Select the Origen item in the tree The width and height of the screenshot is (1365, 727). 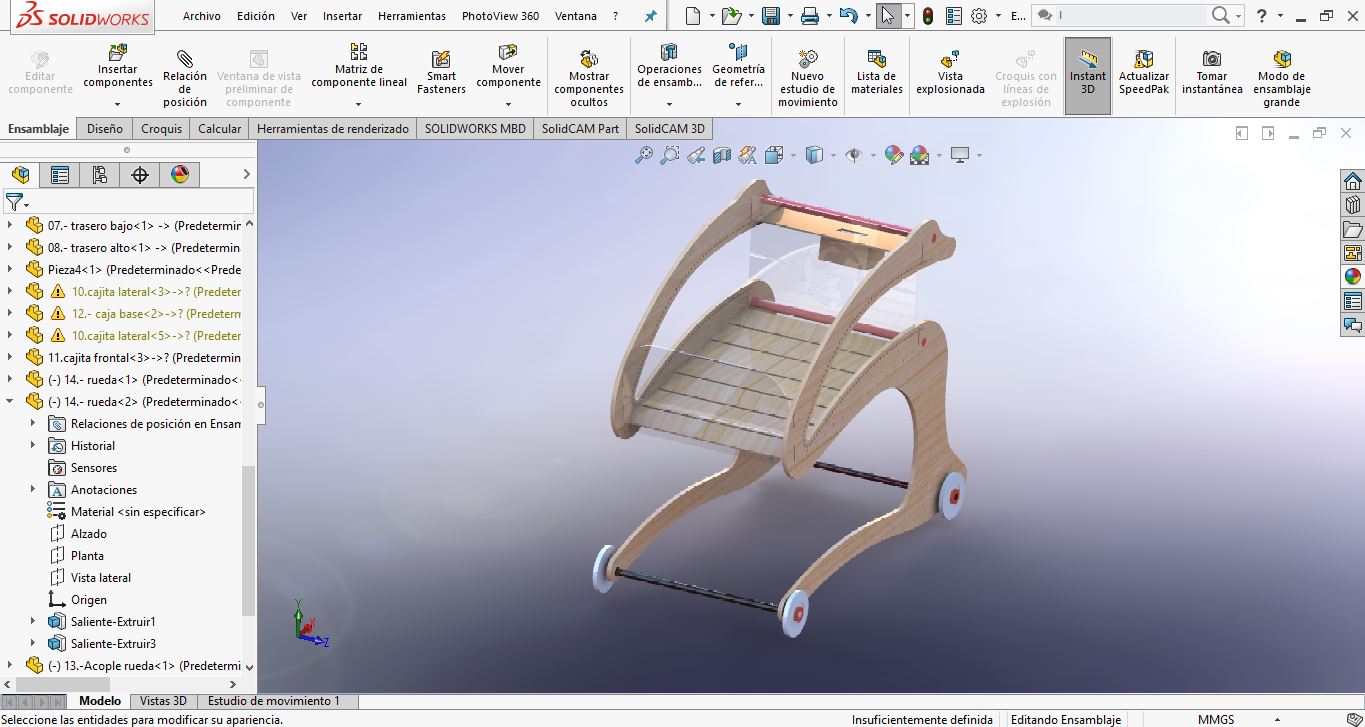point(89,600)
